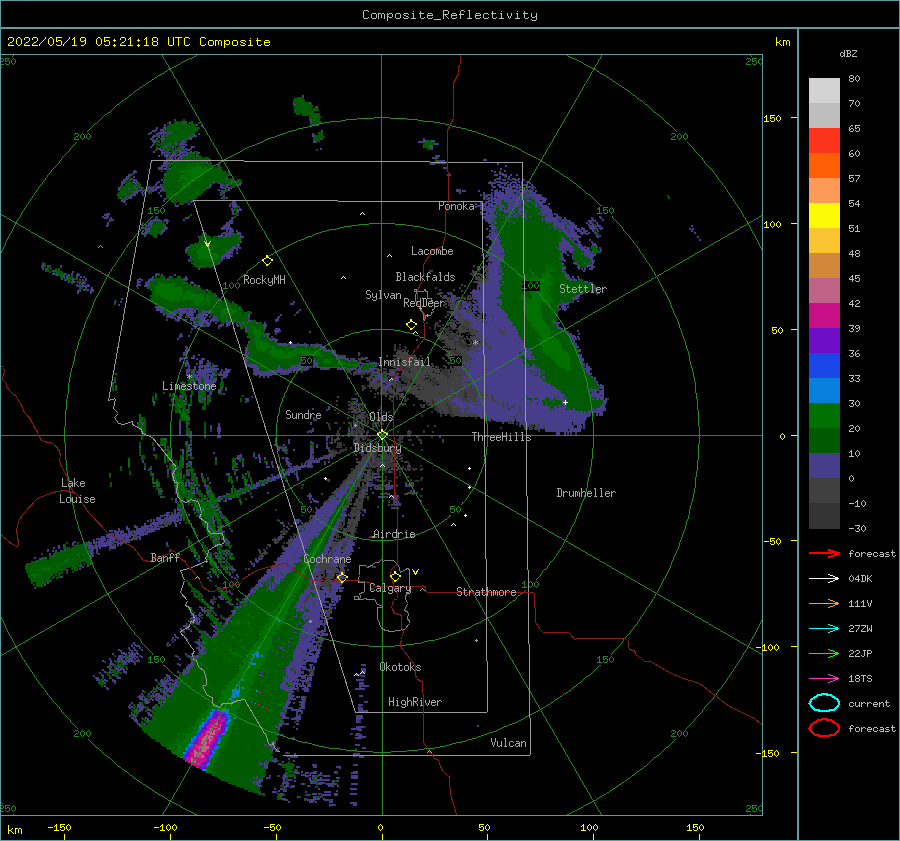The height and width of the screenshot is (841, 900).
Task: Click the 80 dBZ value in legend
Action: click(854, 78)
